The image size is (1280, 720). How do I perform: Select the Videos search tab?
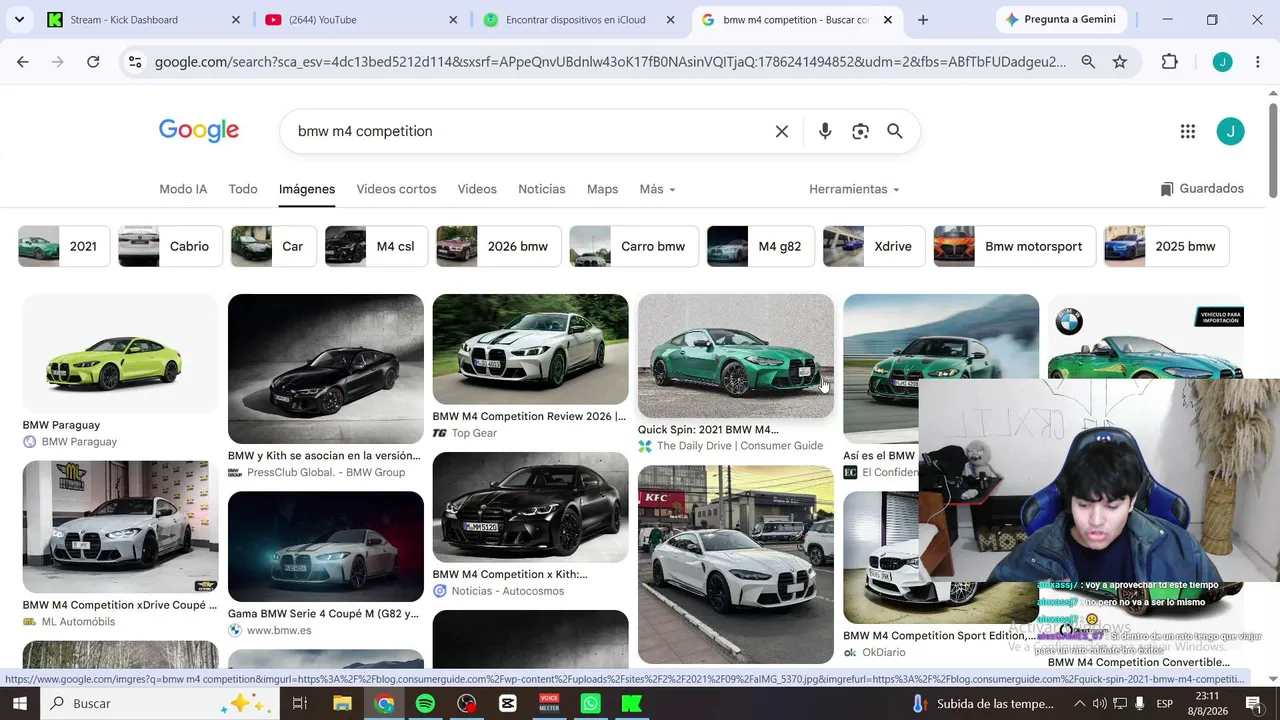tap(477, 189)
